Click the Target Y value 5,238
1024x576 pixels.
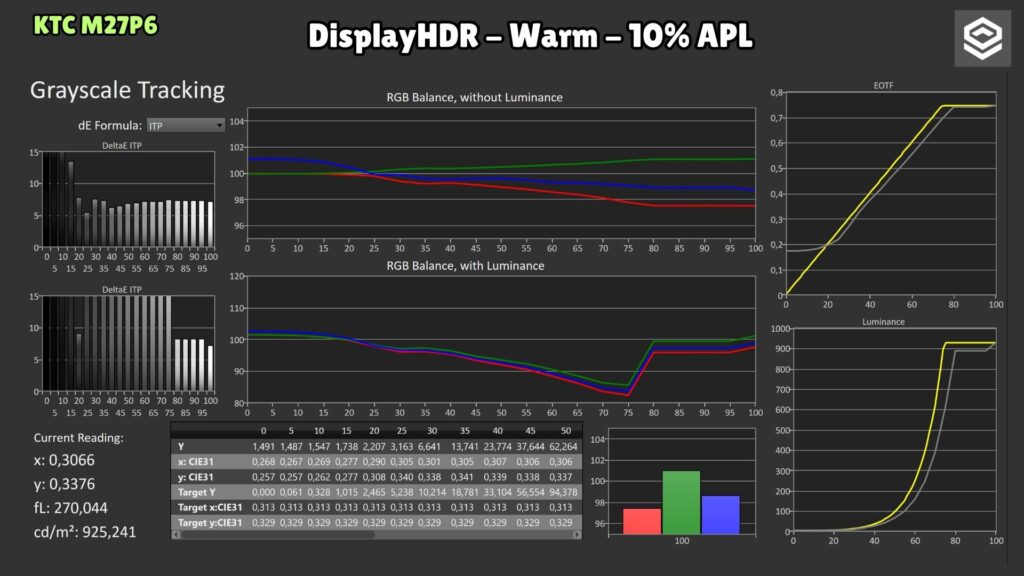click(401, 492)
